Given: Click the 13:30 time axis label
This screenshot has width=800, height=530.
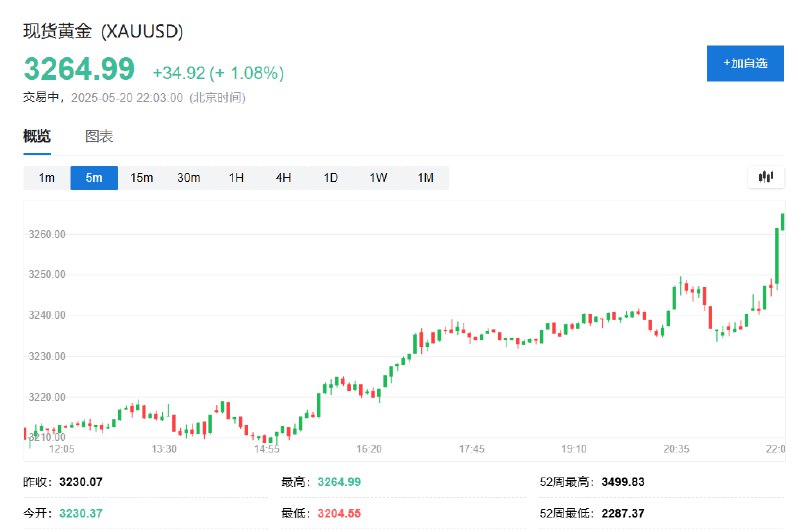Looking at the screenshot, I should [x=164, y=449].
